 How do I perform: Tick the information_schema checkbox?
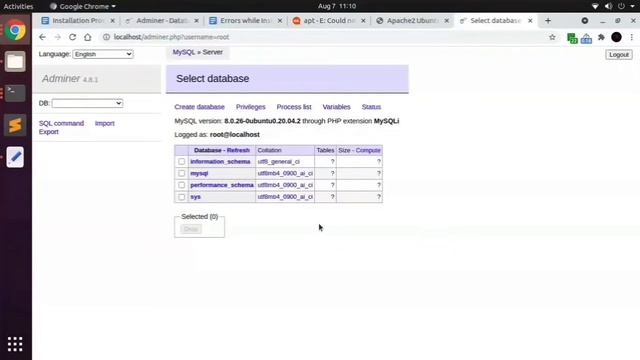coord(182,162)
